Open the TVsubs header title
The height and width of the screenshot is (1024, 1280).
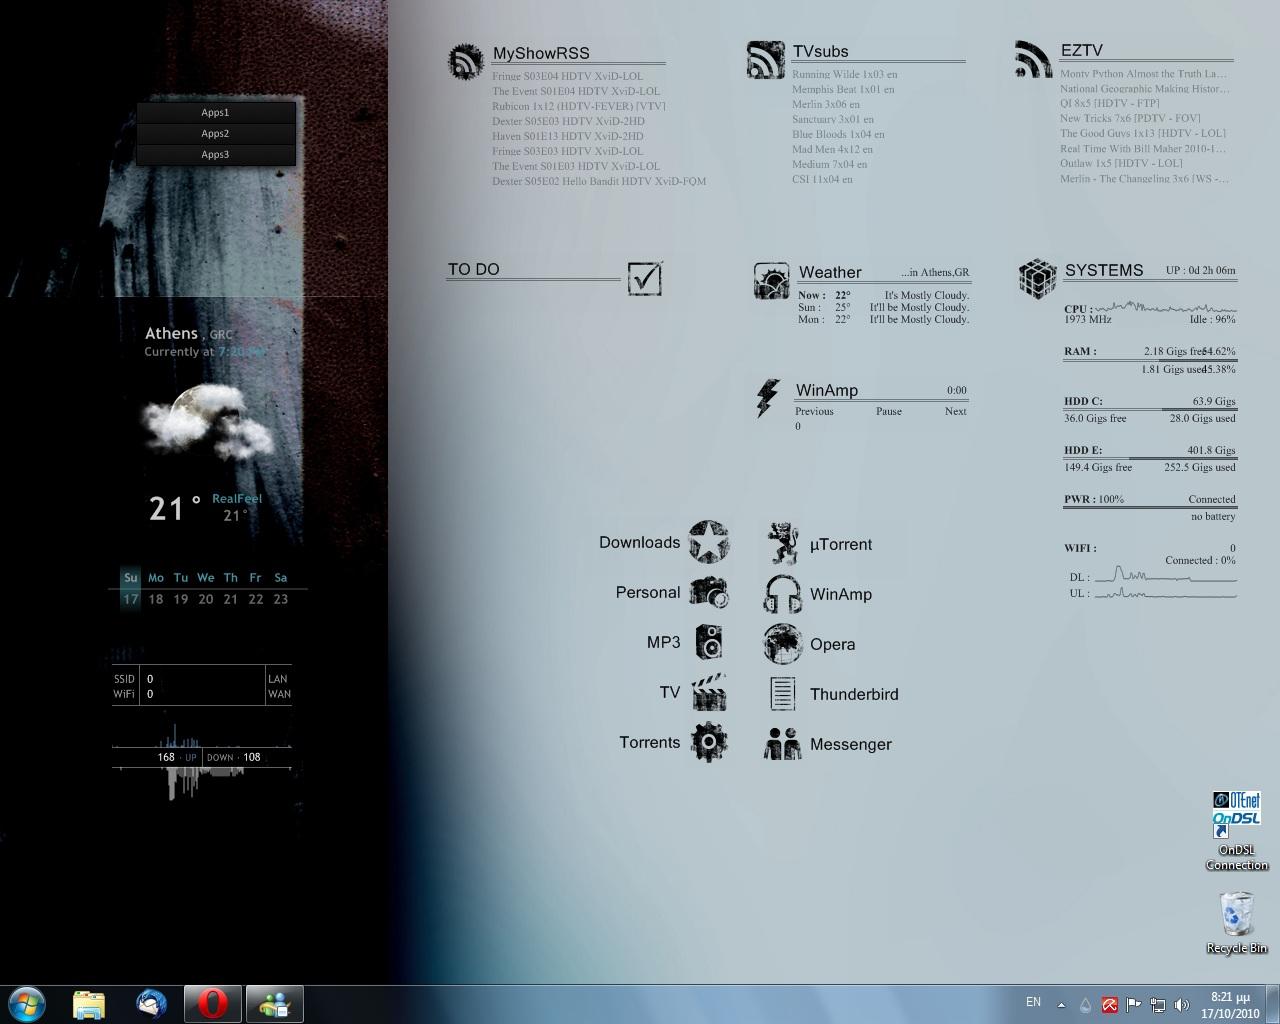pyautogui.click(x=820, y=51)
